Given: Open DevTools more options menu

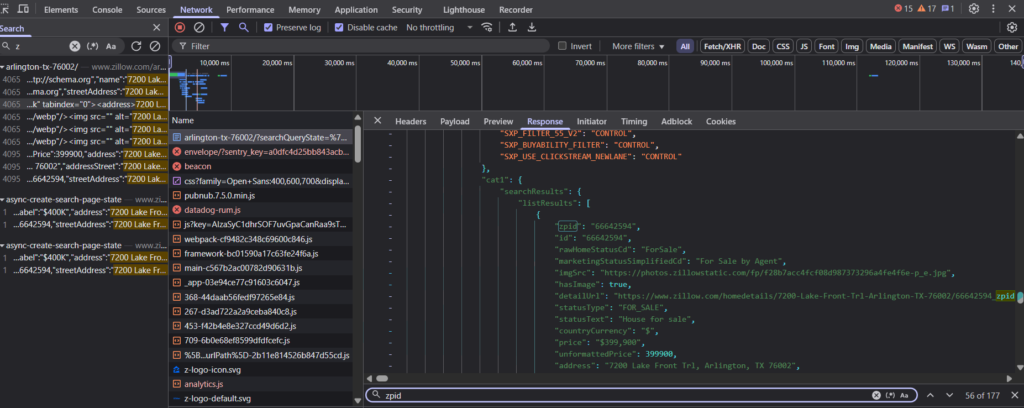Looking at the screenshot, I should click(995, 9).
